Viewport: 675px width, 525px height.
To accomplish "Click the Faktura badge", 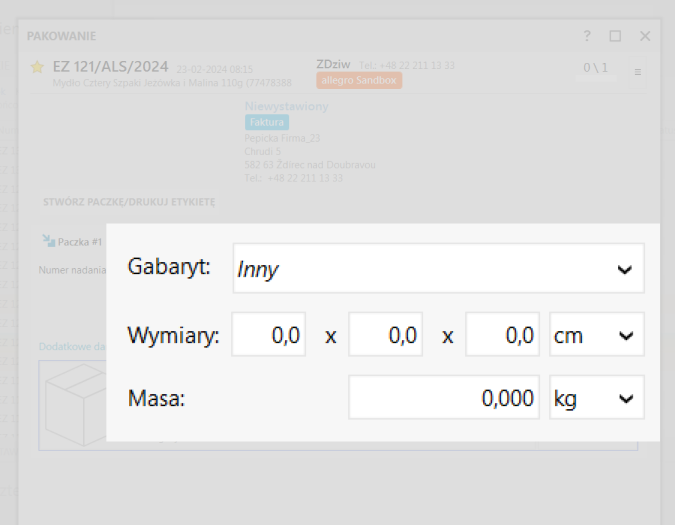I will click(x=266, y=122).
